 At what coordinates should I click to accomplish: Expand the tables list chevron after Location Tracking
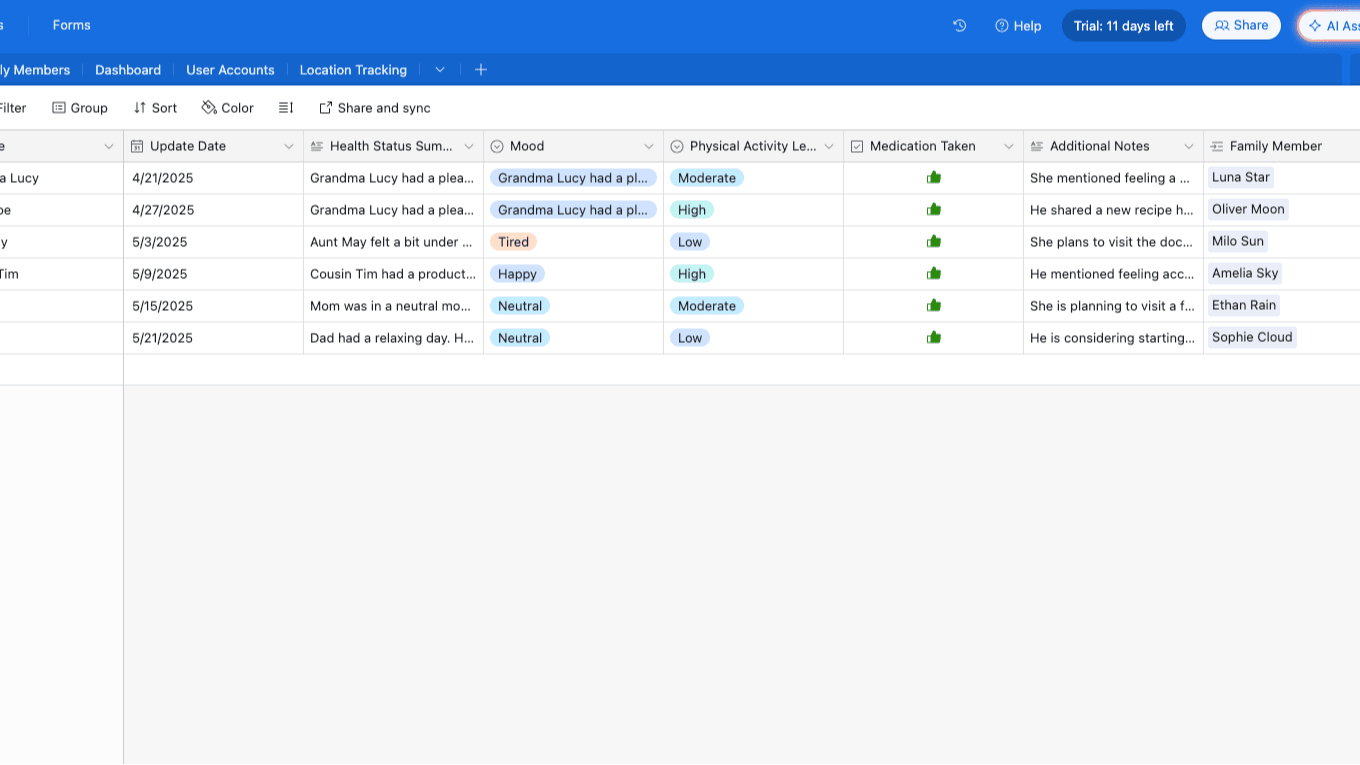click(x=440, y=70)
